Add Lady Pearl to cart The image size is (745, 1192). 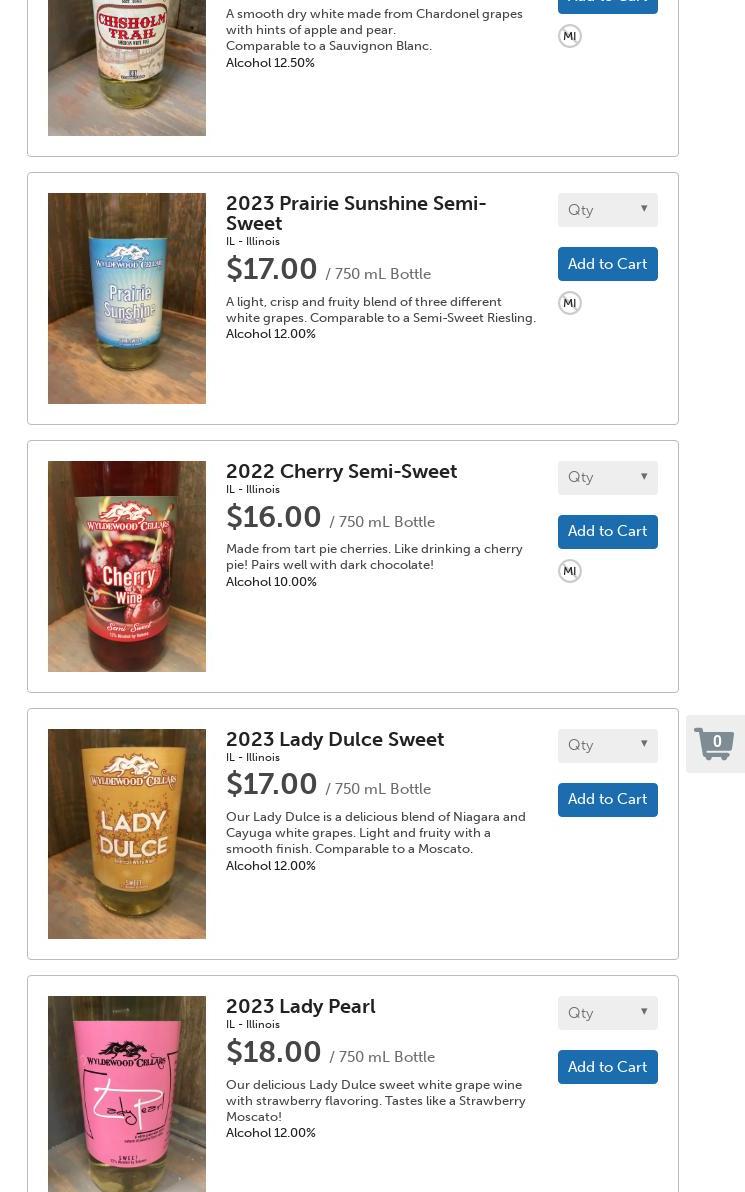[607, 1067]
